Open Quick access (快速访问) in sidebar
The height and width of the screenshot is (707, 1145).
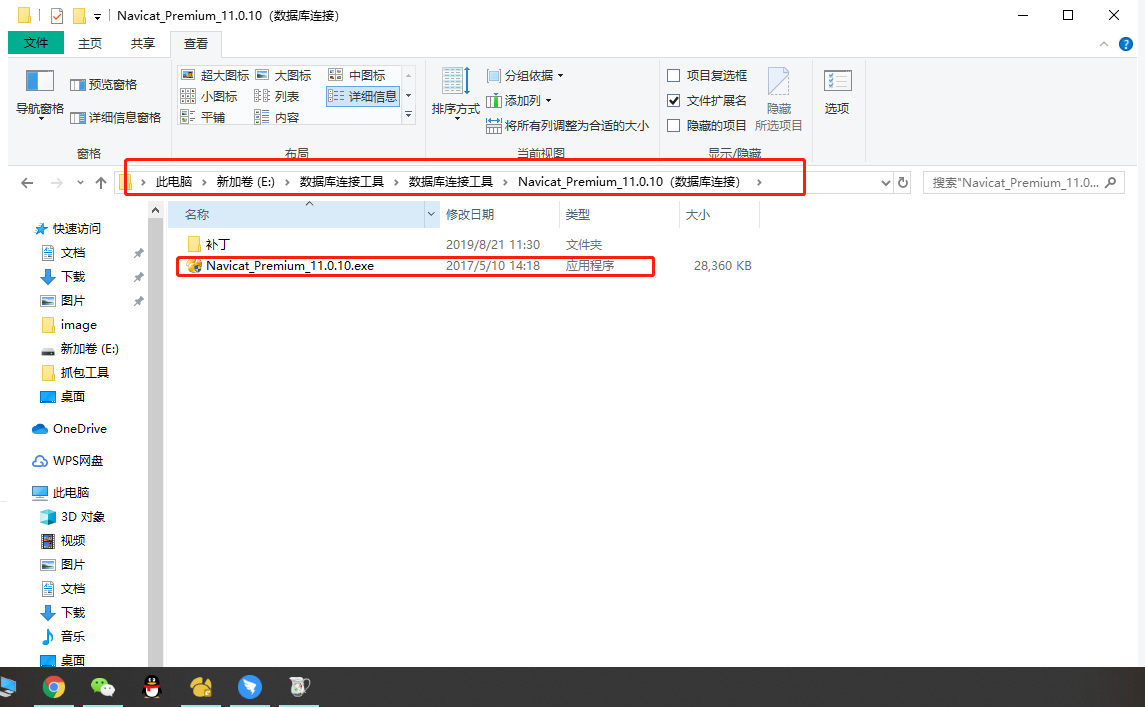pos(68,229)
